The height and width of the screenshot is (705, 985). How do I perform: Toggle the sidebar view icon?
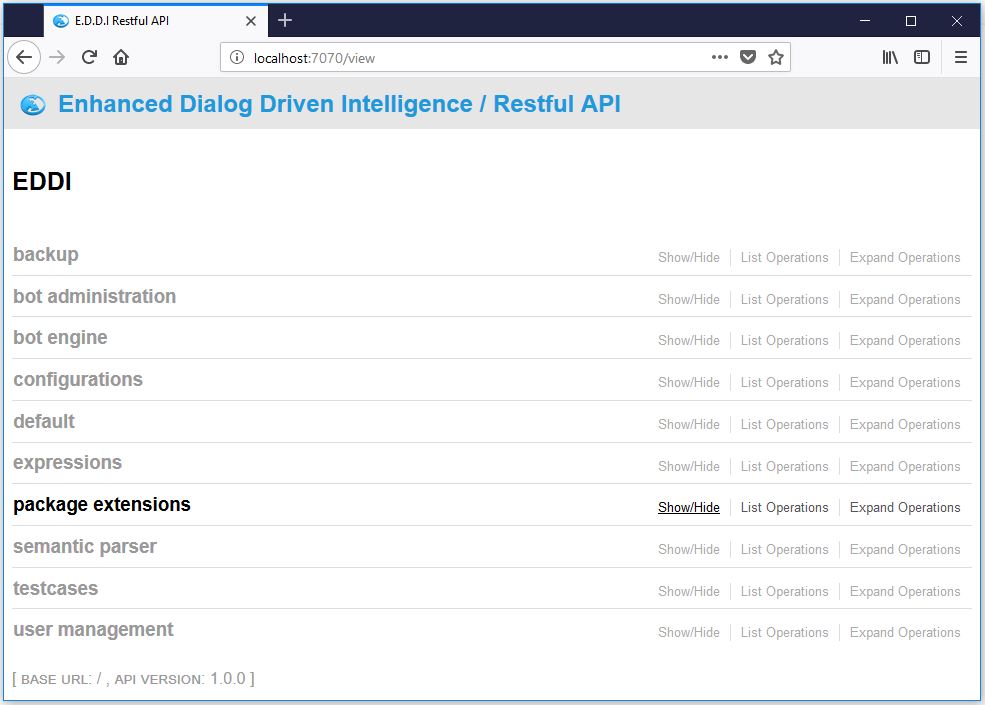coord(922,58)
